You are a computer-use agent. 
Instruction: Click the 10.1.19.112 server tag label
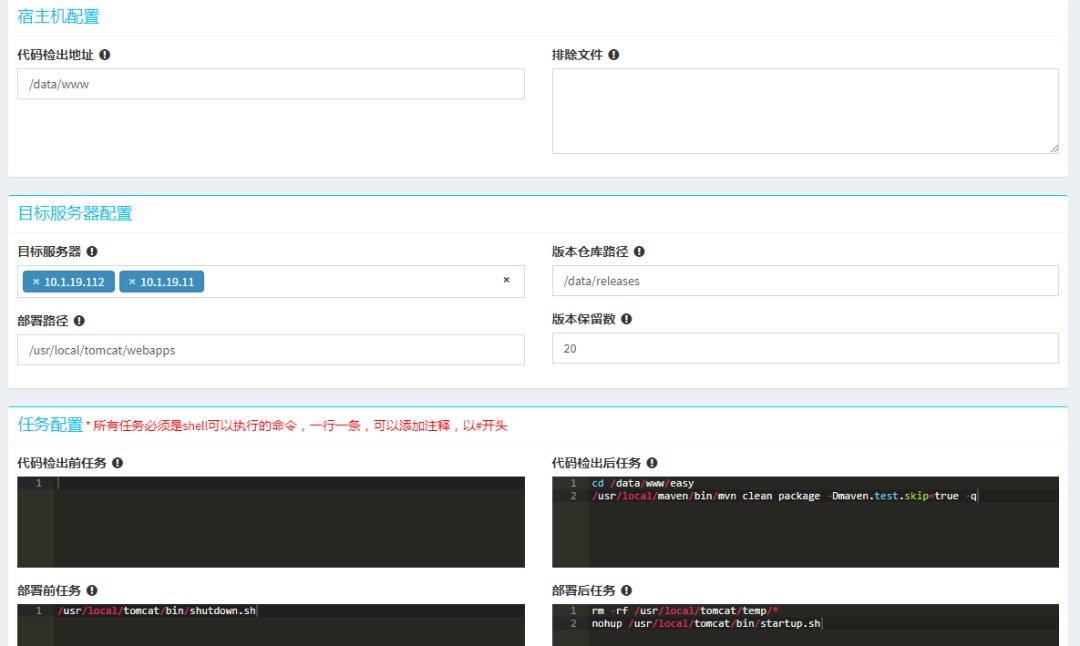pyautogui.click(x=74, y=282)
